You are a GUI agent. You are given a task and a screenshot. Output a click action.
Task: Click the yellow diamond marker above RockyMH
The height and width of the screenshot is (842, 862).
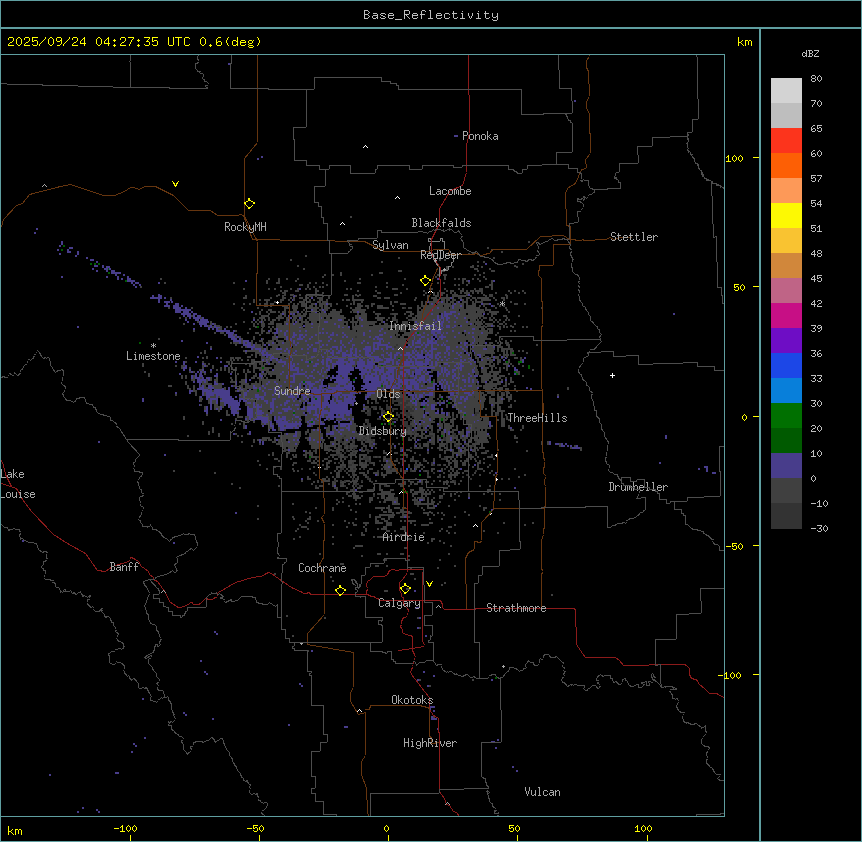(249, 203)
